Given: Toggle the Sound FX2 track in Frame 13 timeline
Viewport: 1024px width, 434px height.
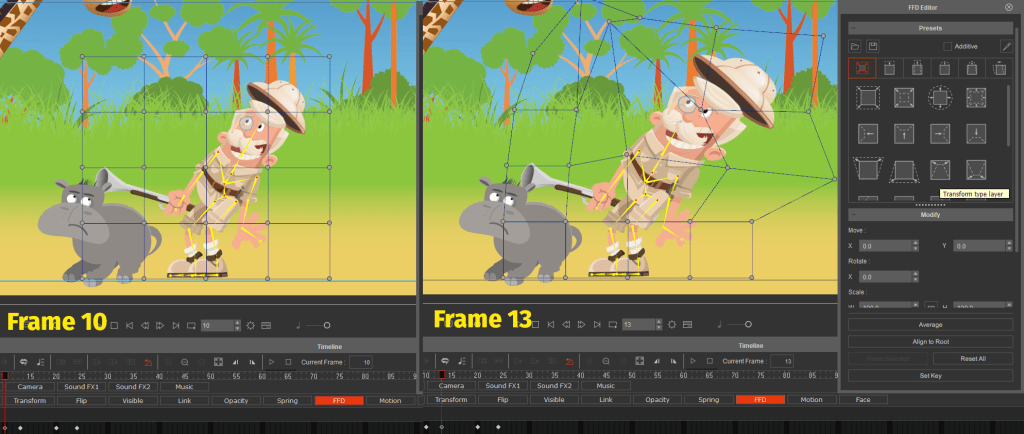Looking at the screenshot, I should (x=554, y=386).
